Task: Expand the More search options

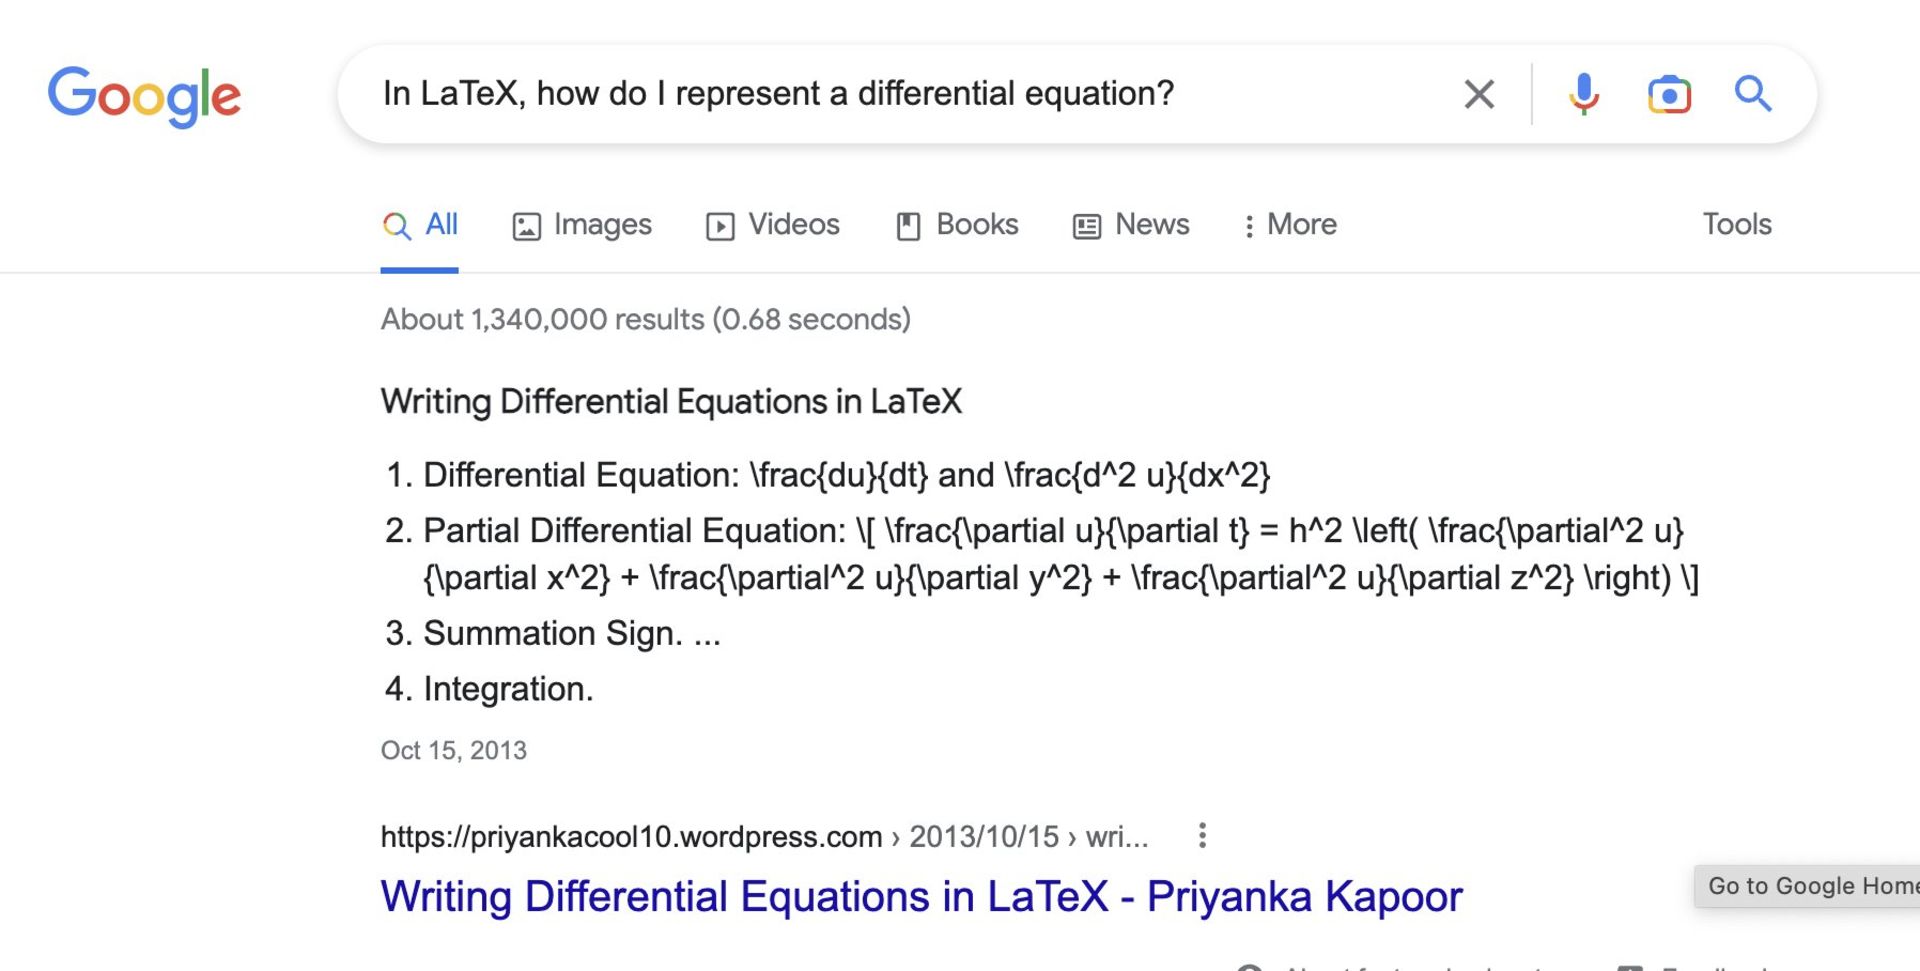Action: [1290, 225]
